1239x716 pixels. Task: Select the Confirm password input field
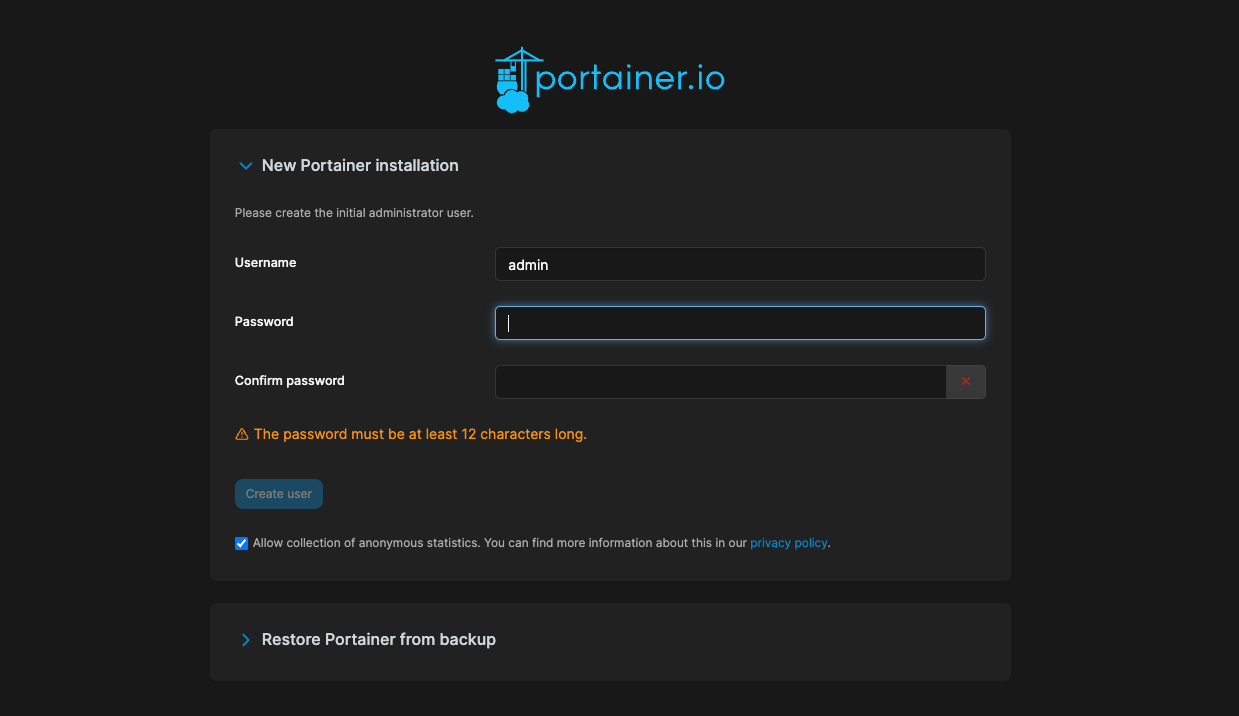pyautogui.click(x=720, y=382)
